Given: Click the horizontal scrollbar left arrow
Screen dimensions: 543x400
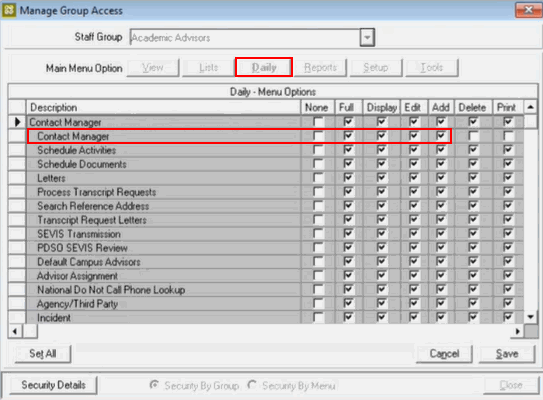Looking at the screenshot, I should coord(15,331).
